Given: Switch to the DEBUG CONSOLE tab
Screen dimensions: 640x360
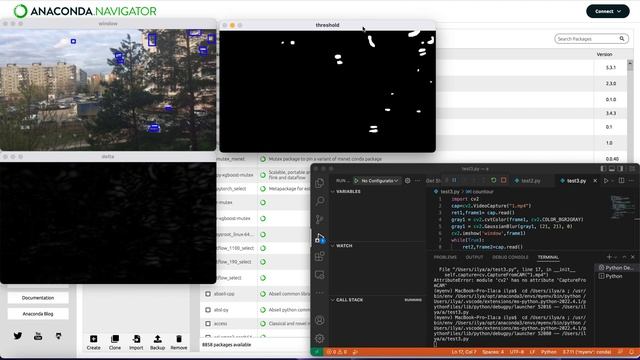Looking at the screenshot, I should point(510,257).
